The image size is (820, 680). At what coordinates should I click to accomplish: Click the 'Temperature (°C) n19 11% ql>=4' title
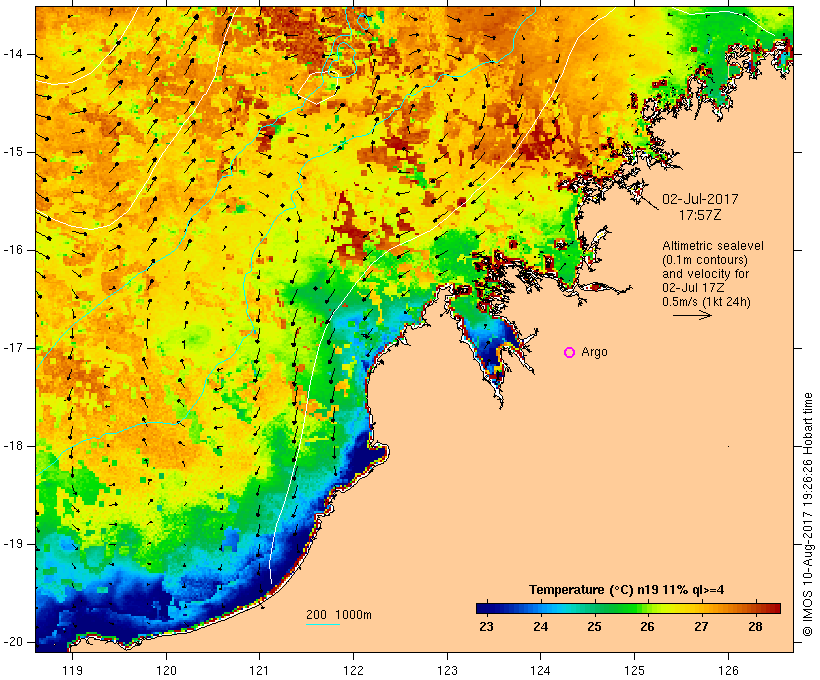[x=627, y=590]
